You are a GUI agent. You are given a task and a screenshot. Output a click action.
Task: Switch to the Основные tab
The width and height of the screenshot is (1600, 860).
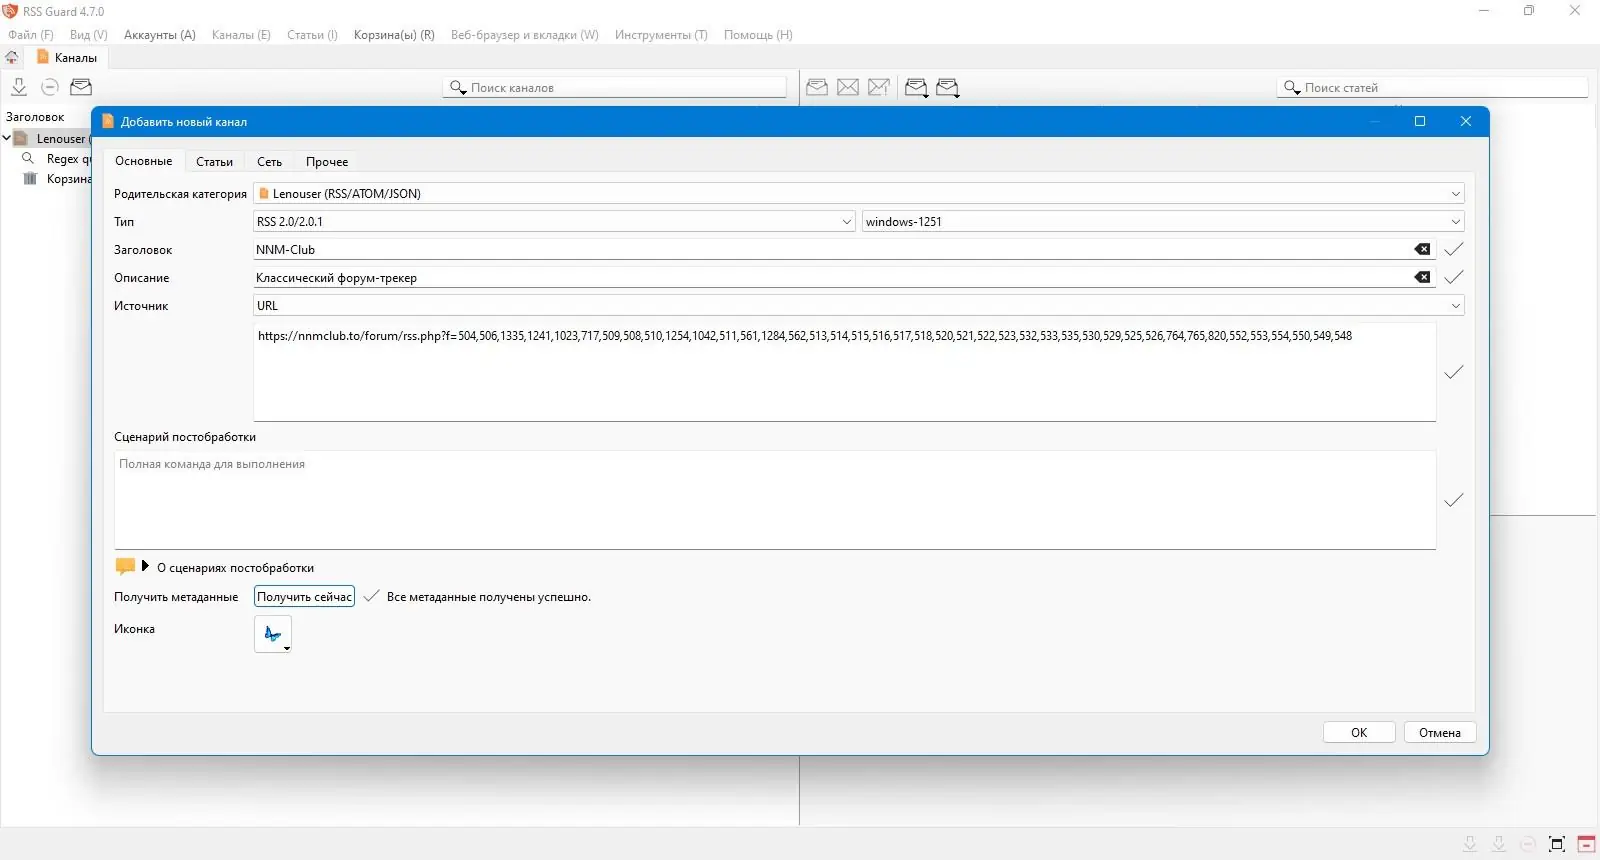click(x=144, y=161)
